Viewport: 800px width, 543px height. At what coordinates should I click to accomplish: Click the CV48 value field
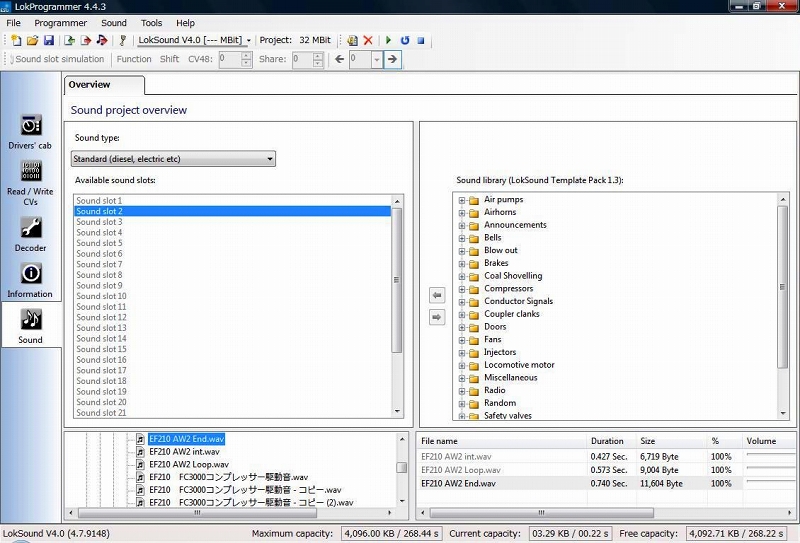[230, 59]
